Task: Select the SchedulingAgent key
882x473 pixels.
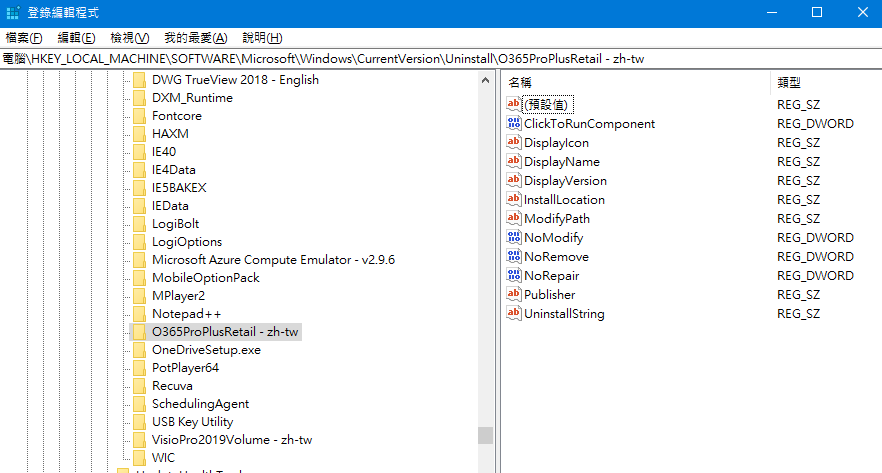Action: pos(200,404)
